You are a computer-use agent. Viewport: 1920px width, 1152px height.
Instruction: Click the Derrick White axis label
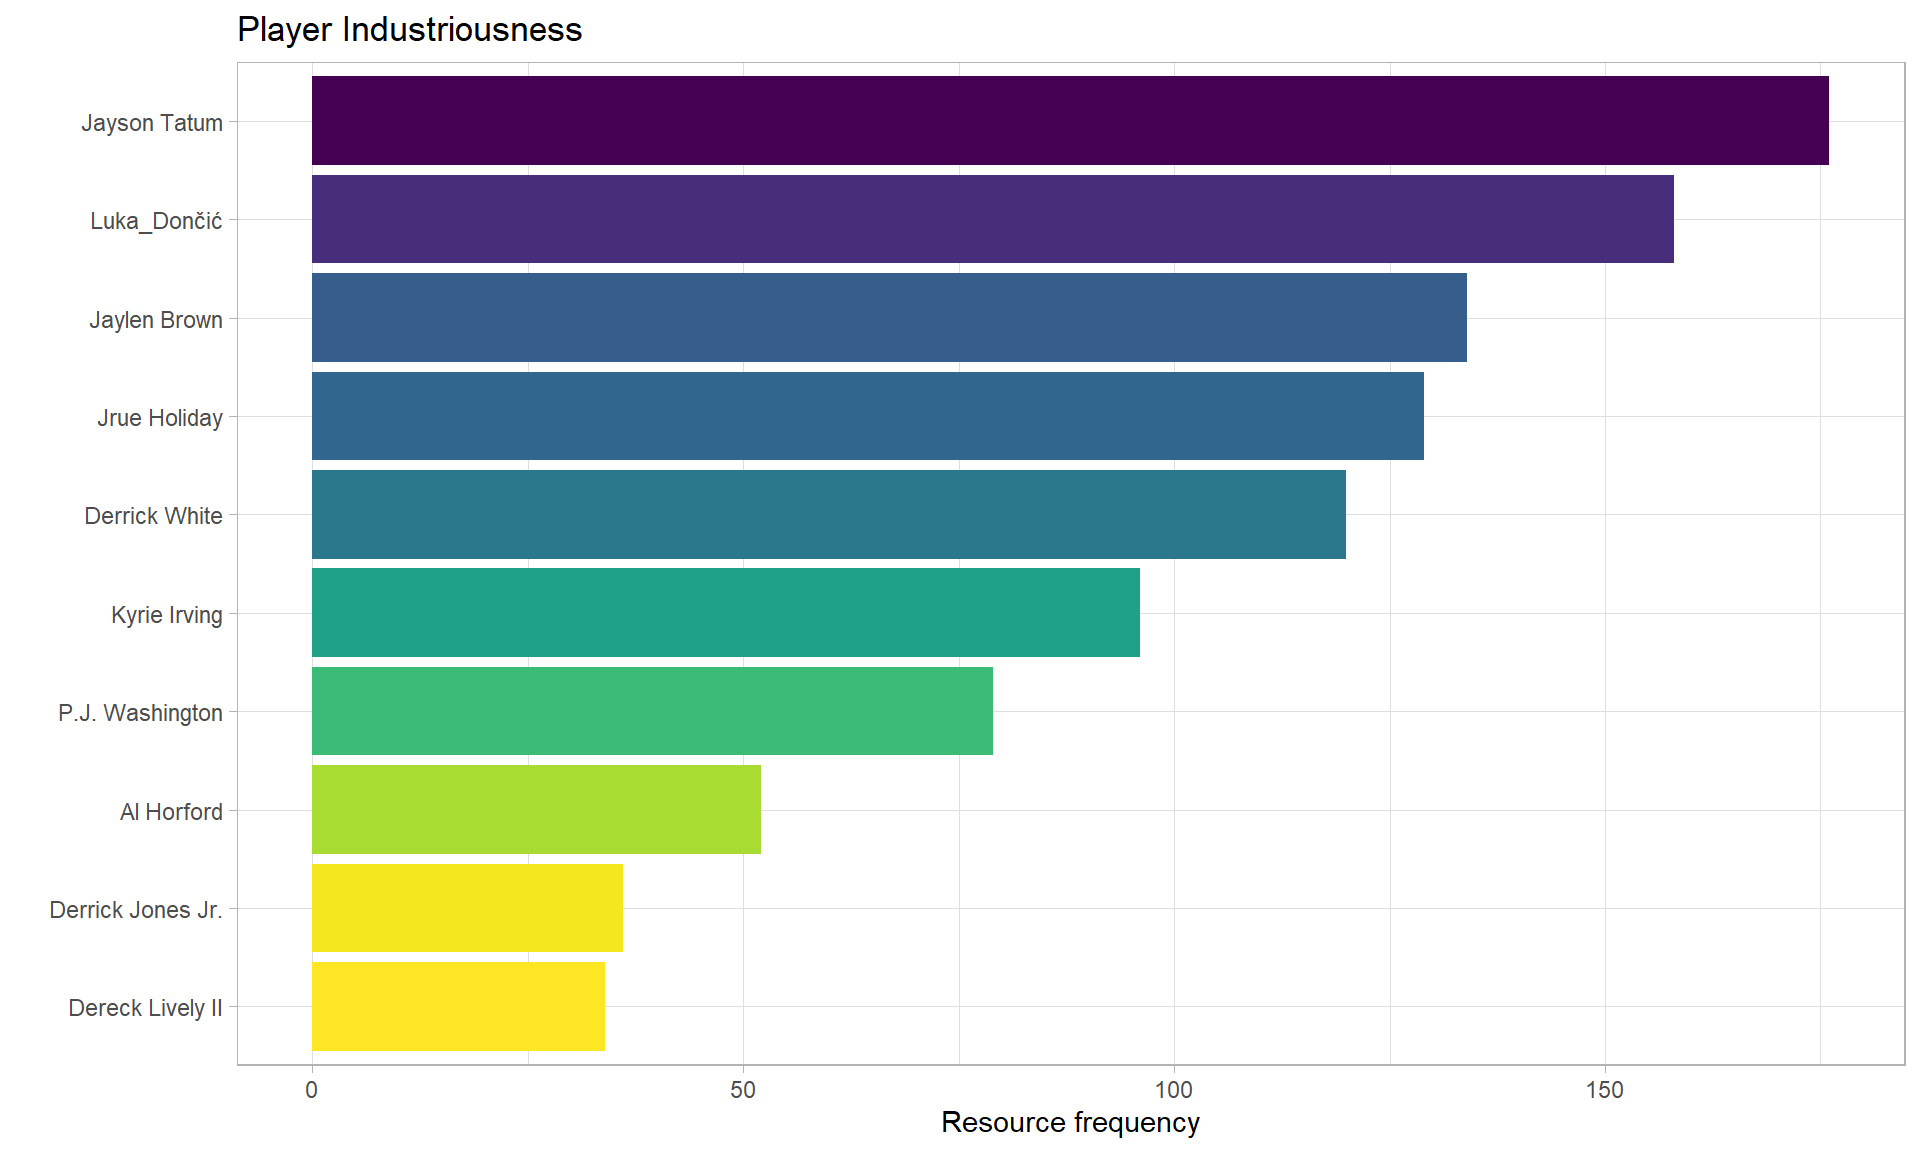pos(154,516)
